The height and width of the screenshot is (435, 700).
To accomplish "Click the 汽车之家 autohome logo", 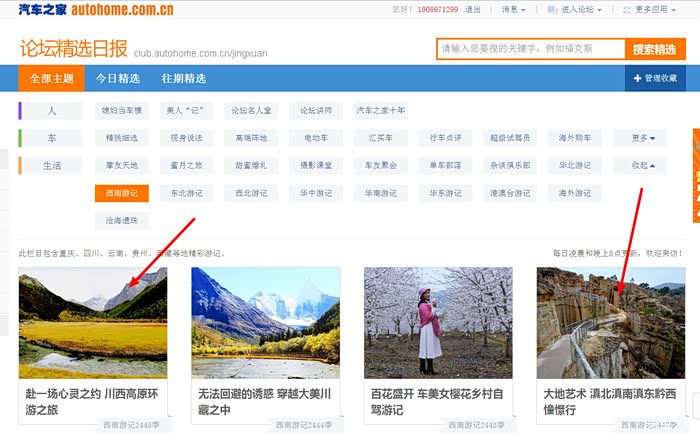I will tap(96, 9).
